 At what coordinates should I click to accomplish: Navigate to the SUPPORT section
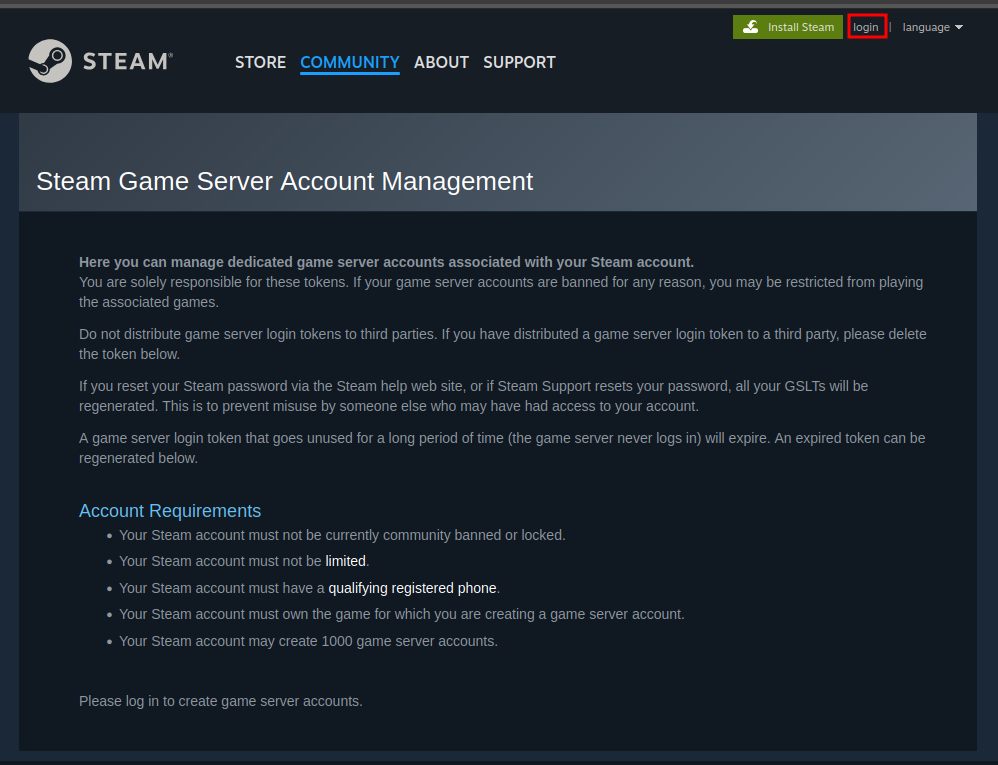click(x=519, y=62)
